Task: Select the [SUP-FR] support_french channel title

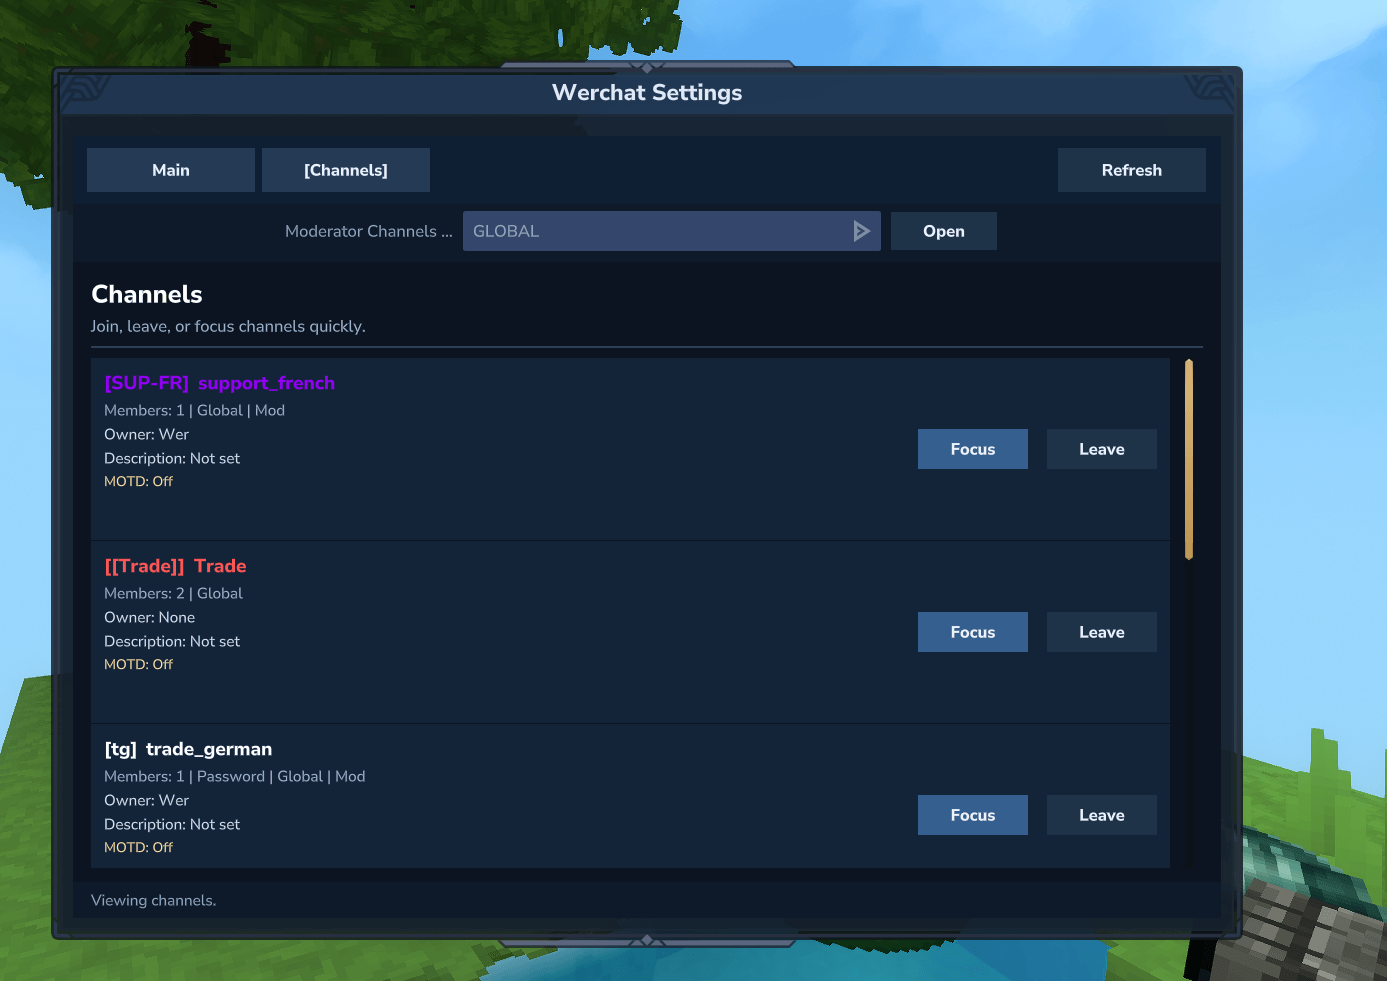Action: 220,383
